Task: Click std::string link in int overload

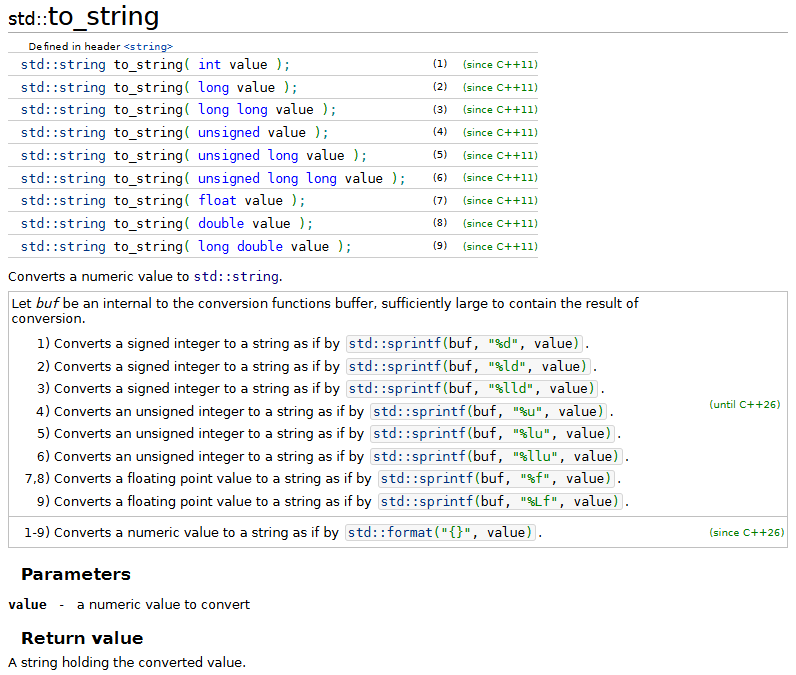Action: (x=63, y=64)
